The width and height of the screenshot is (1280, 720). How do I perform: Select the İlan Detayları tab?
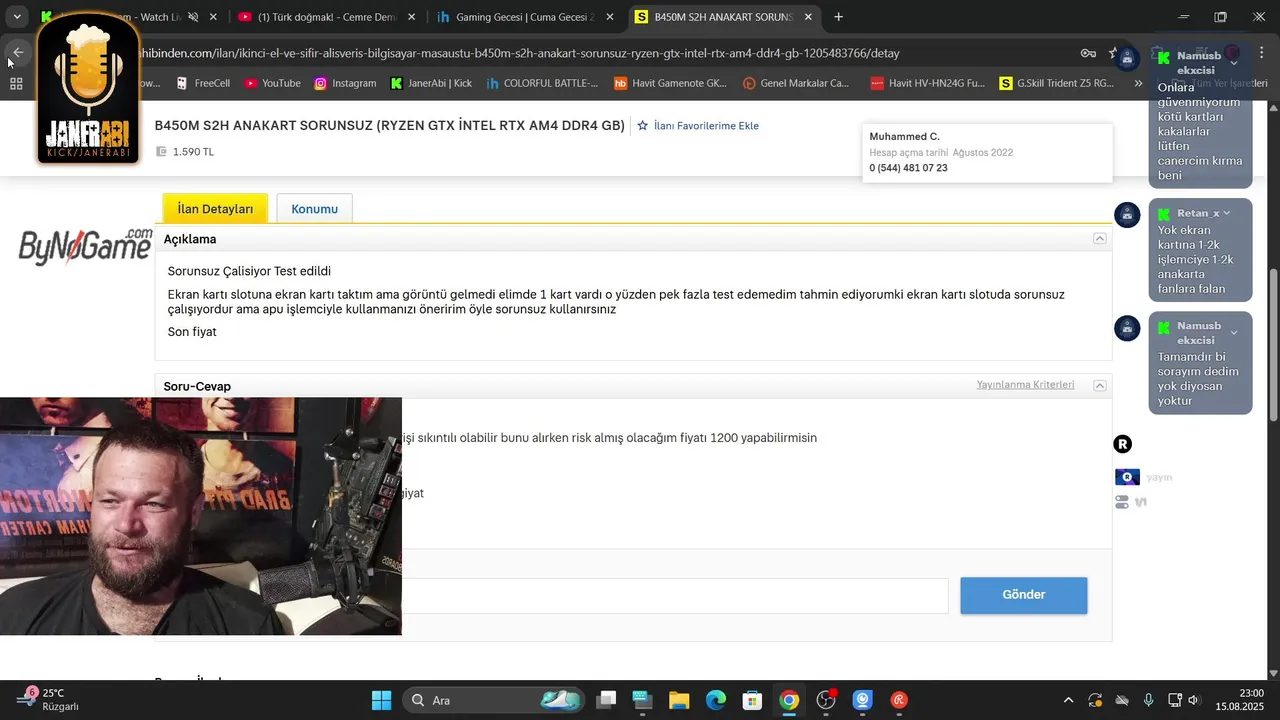click(x=215, y=209)
